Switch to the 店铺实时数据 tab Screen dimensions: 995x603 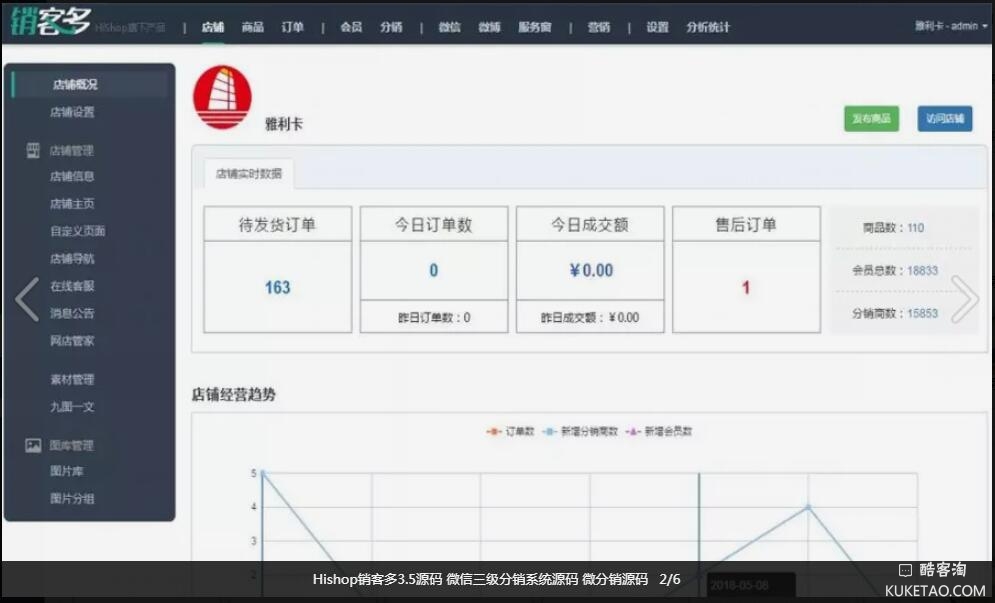[x=249, y=173]
